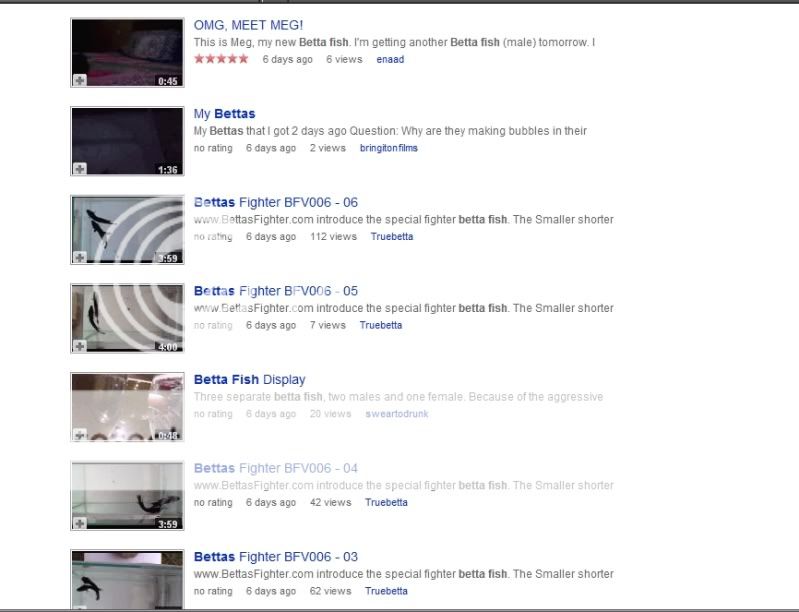Visit Truebetta channel under BFV006 - 04
The image size is (799, 612).
386,502
